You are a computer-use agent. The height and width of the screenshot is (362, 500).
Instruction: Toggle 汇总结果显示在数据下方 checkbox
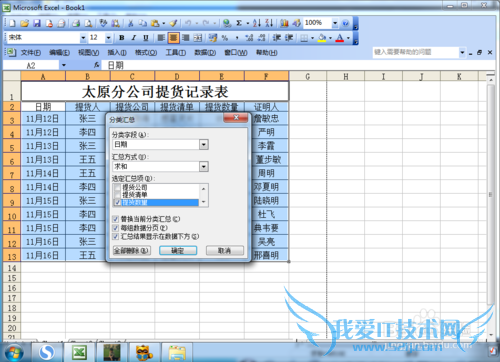tap(116, 237)
